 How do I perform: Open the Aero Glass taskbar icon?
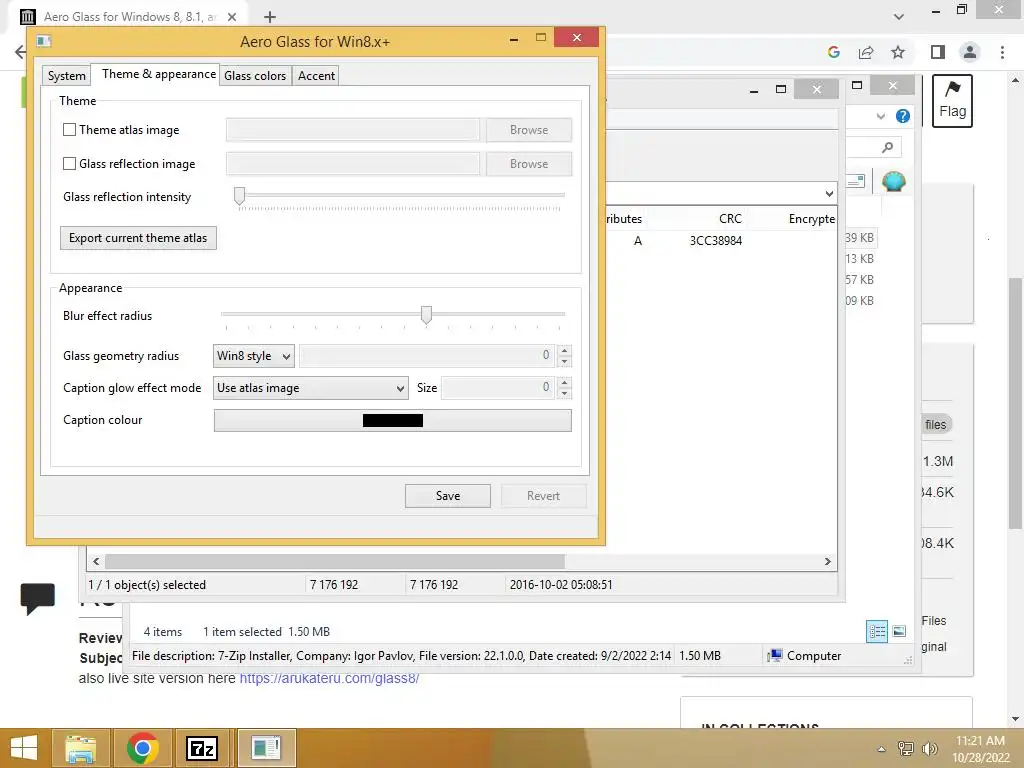click(x=265, y=748)
